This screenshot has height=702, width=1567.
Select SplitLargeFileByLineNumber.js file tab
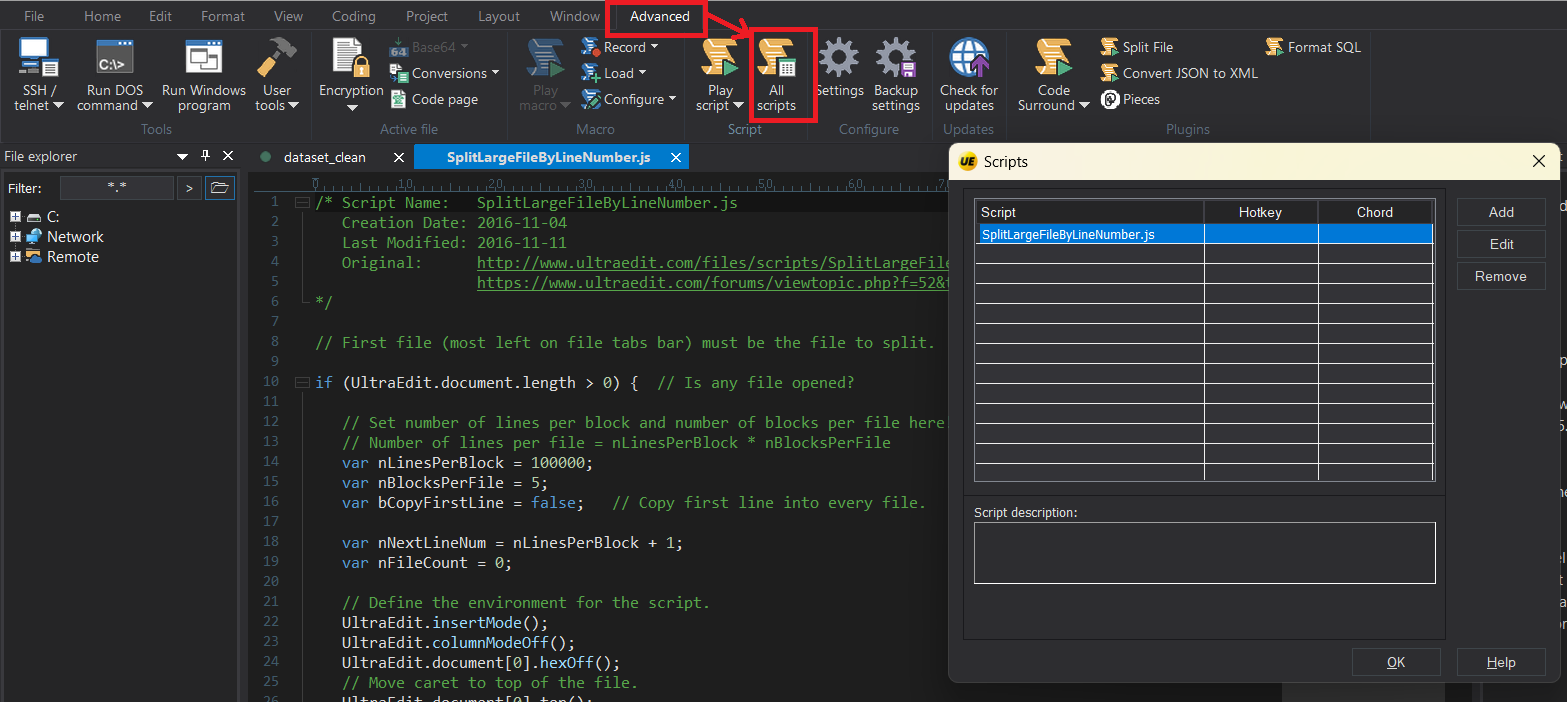[549, 157]
